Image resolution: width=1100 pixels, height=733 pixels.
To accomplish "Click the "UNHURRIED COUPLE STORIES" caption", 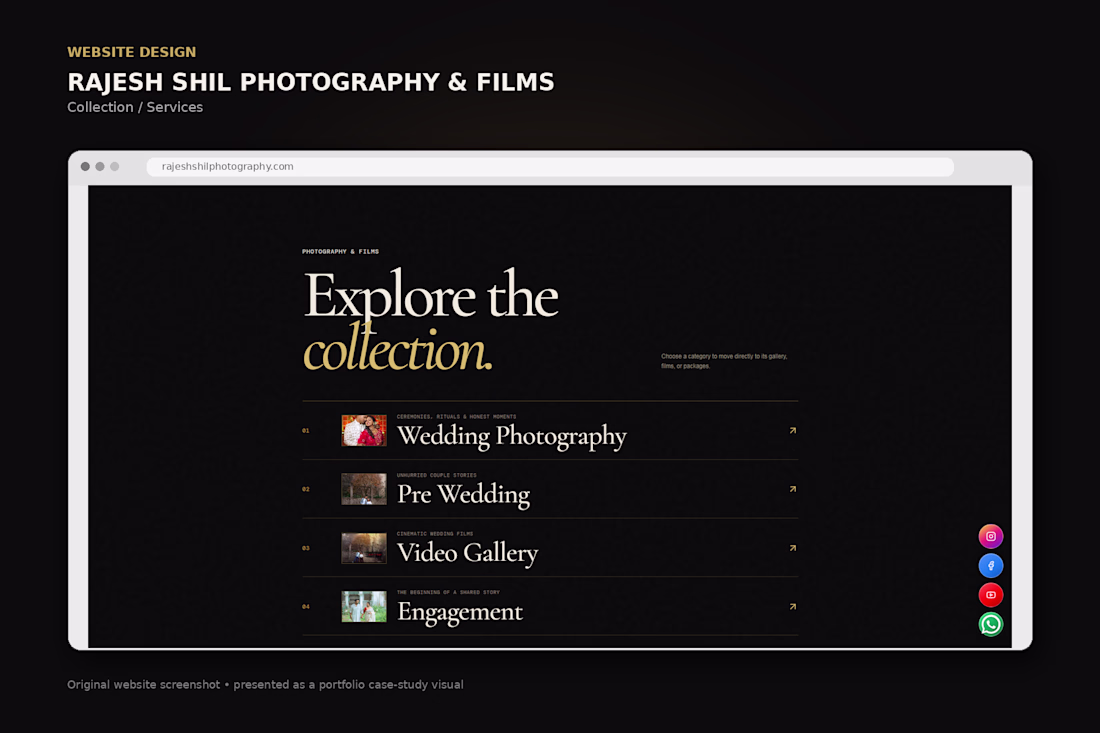I will 436,475.
